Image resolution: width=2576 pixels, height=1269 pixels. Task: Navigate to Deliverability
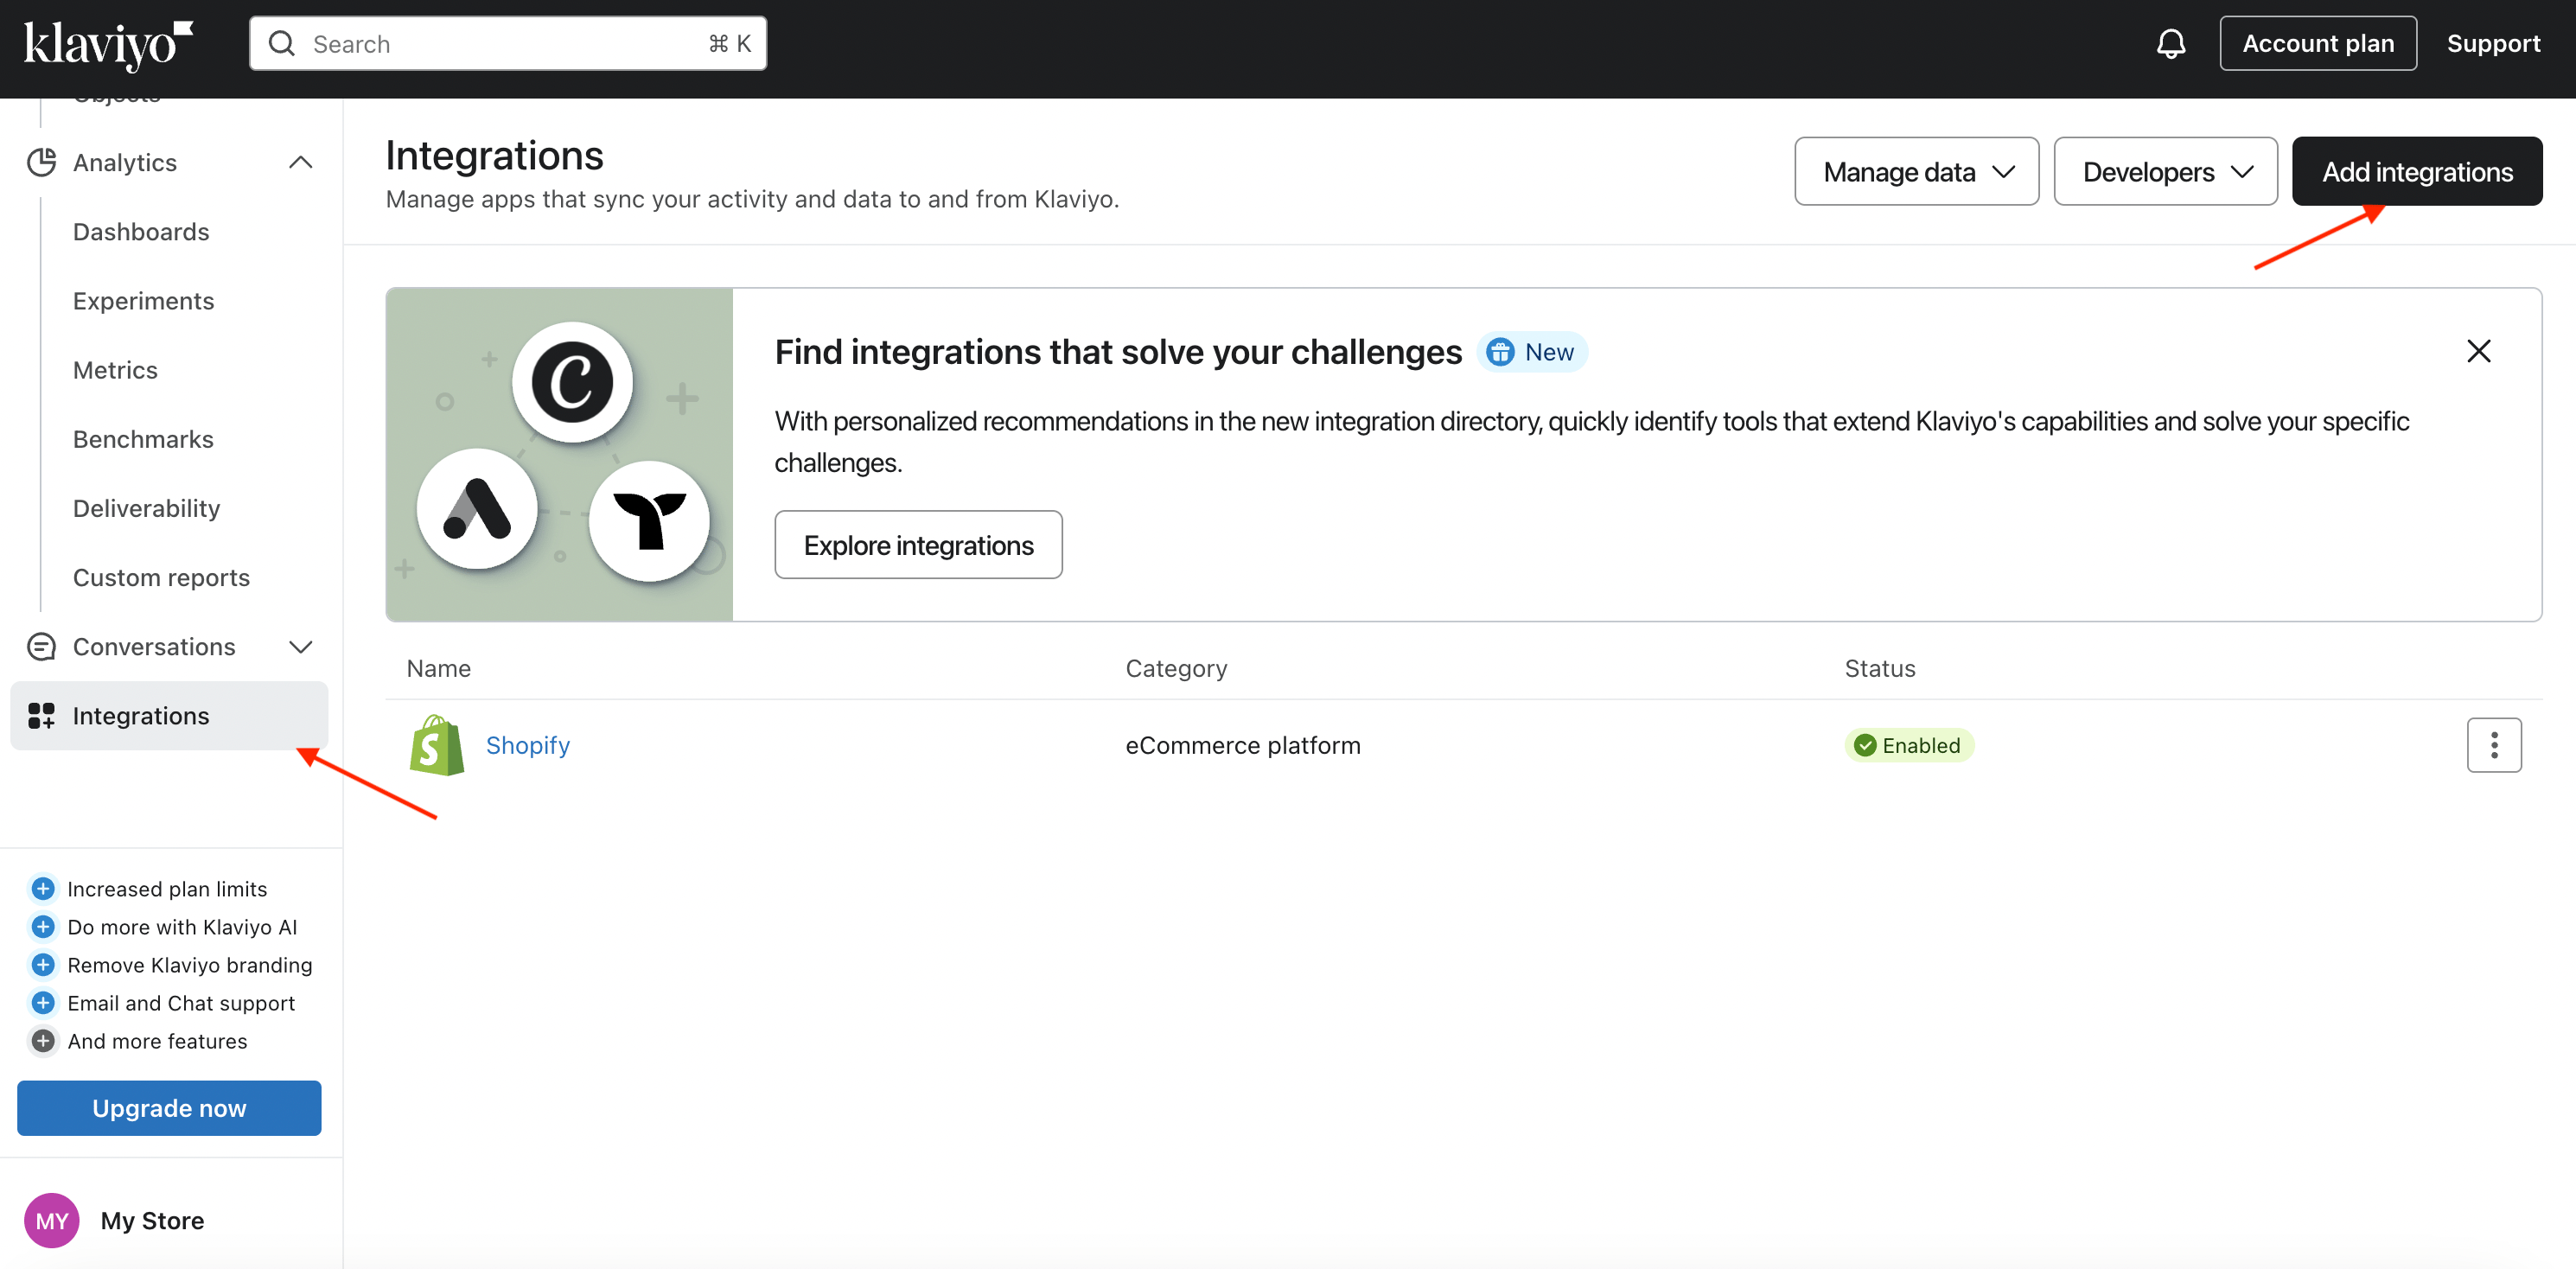147,508
